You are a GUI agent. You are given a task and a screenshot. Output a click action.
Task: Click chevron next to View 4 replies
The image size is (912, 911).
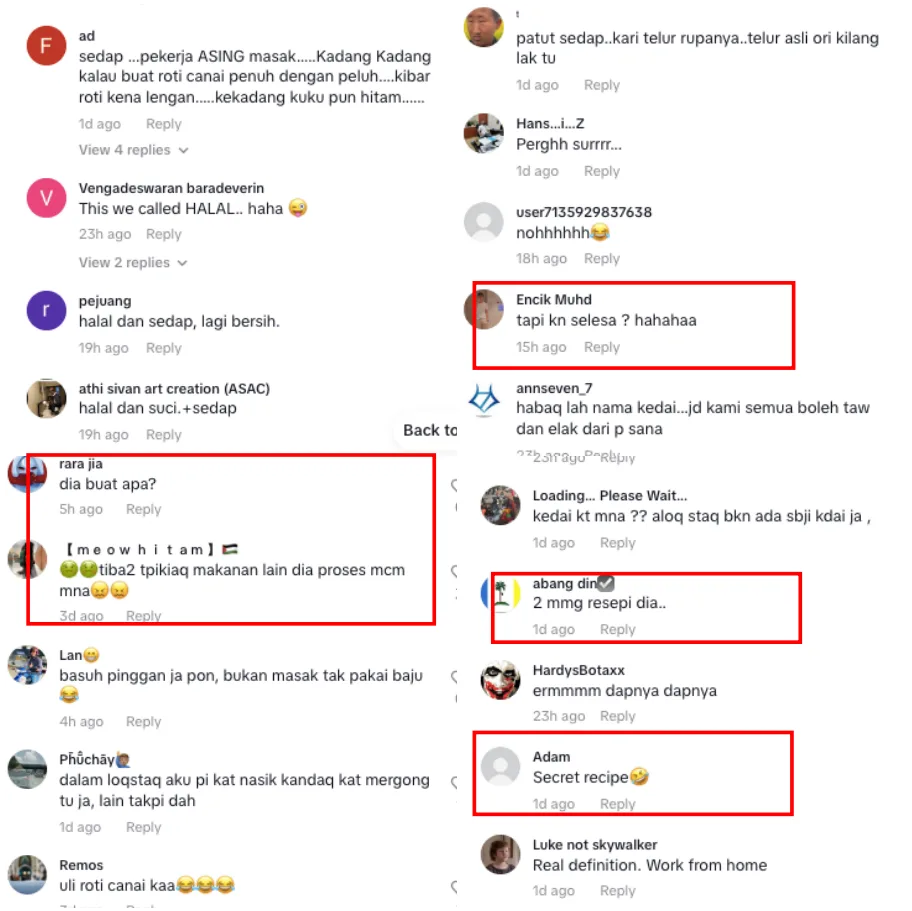pyautogui.click(x=184, y=151)
